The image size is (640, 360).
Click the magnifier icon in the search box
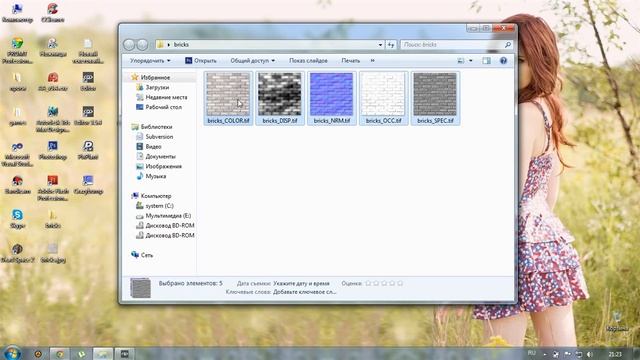pos(508,44)
